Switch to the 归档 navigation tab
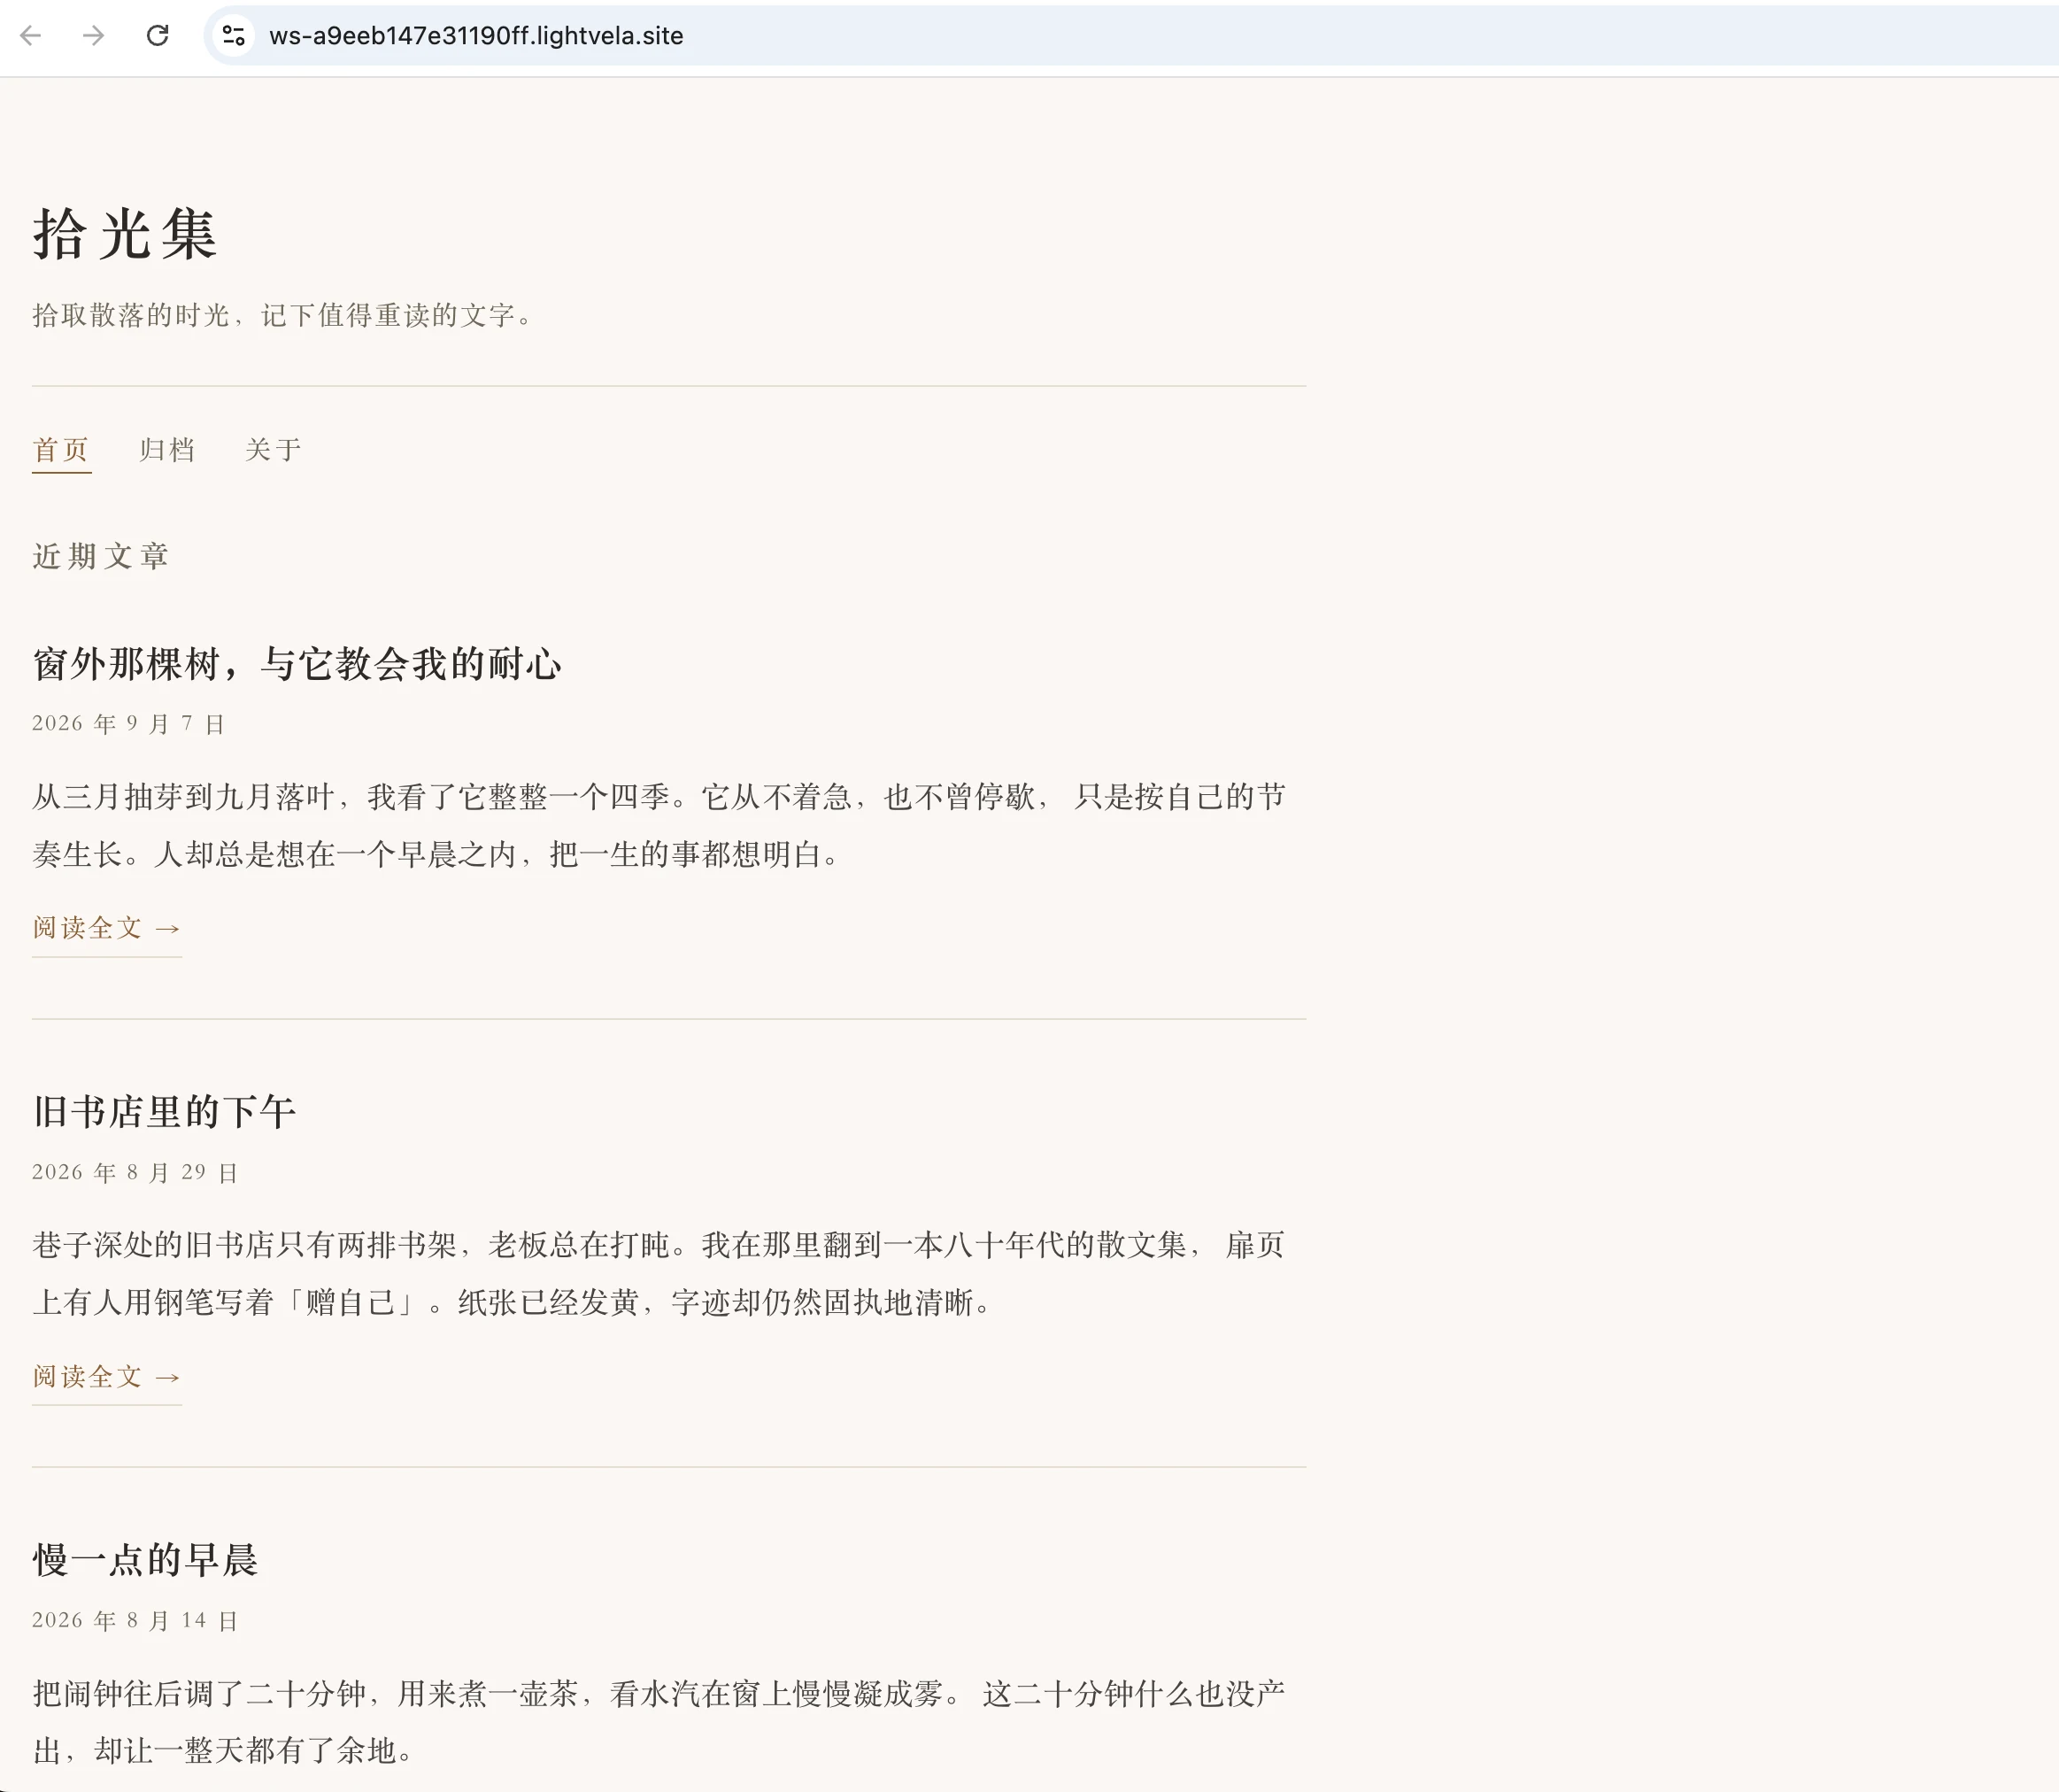Image resolution: width=2059 pixels, height=1792 pixels. (x=167, y=450)
